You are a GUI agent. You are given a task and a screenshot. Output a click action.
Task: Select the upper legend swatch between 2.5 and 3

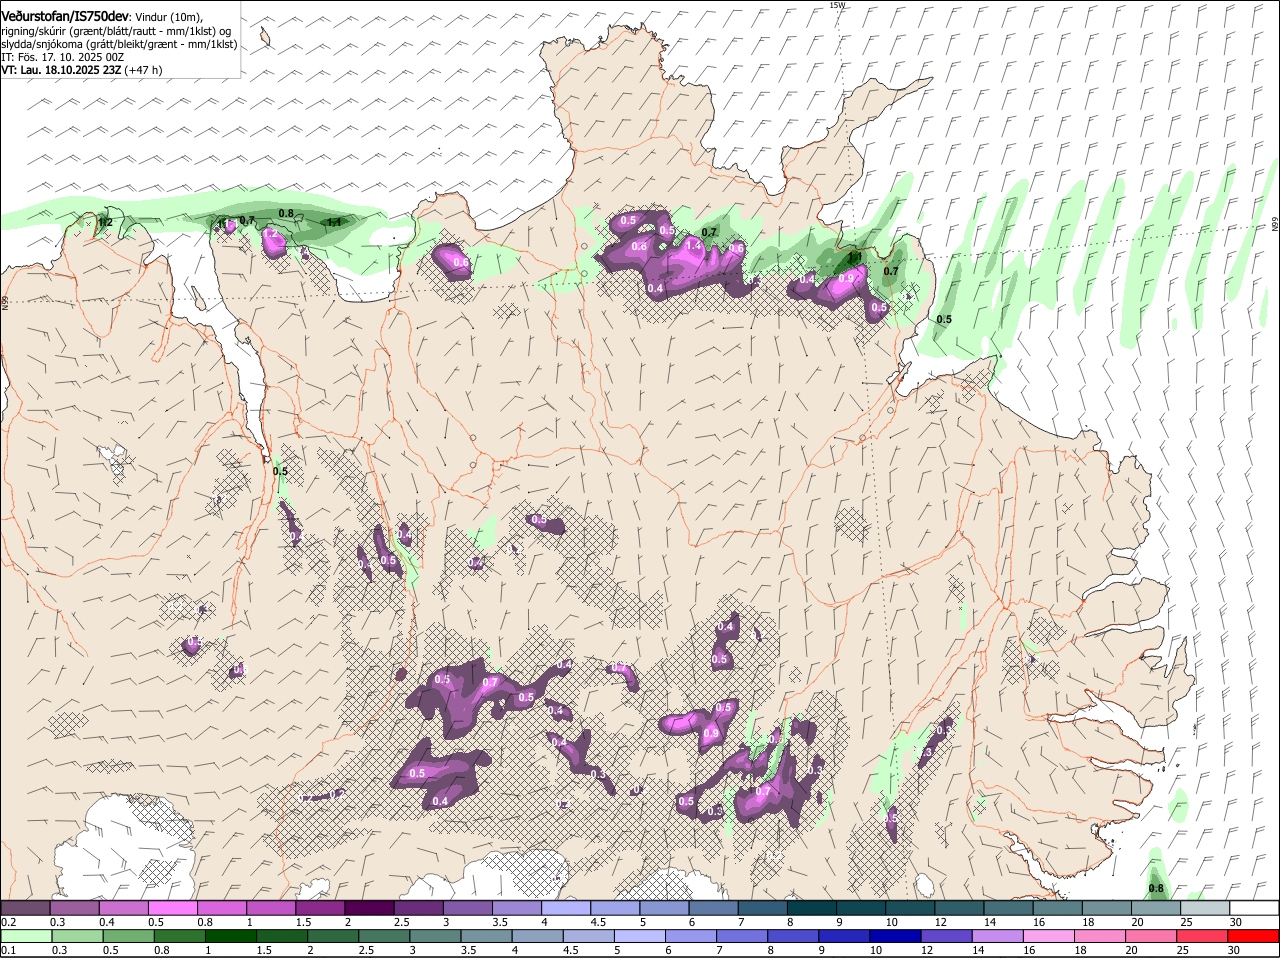[x=419, y=907]
